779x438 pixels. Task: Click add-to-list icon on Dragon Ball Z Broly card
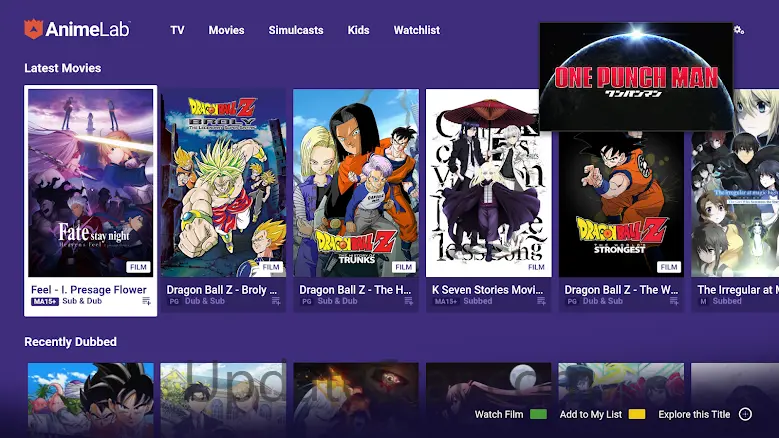click(x=277, y=301)
